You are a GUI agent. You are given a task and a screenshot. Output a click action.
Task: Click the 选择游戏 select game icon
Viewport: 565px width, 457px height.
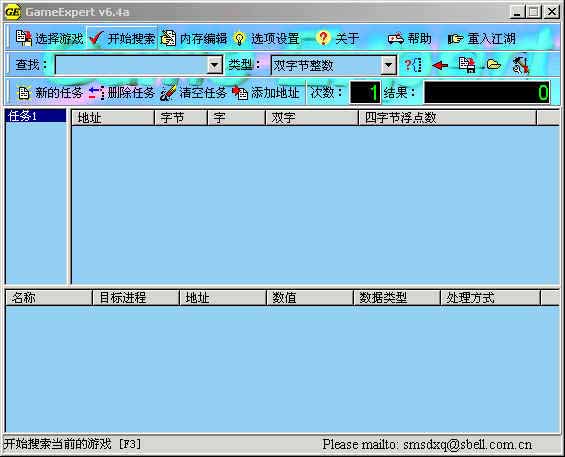(x=24, y=38)
